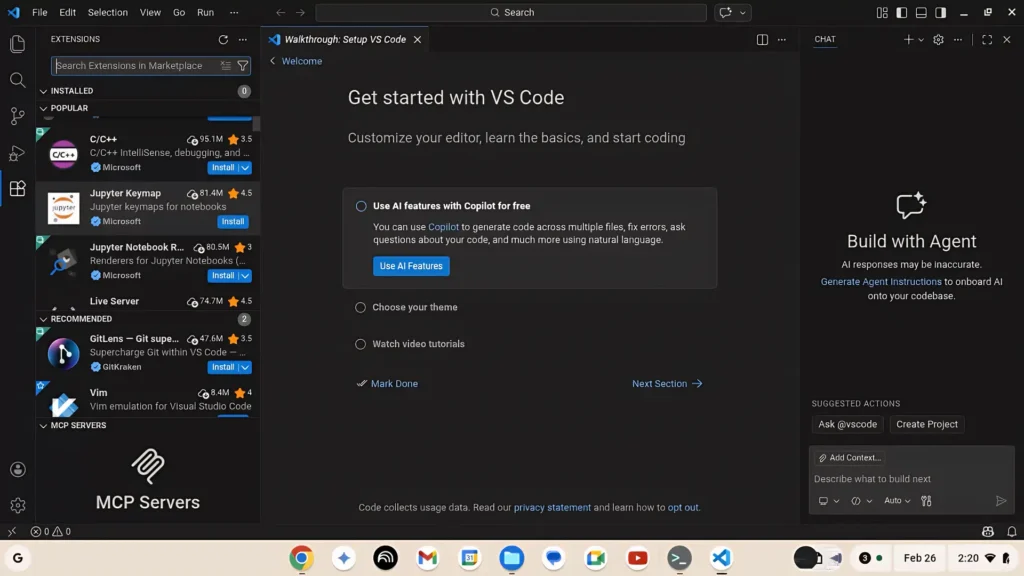
Task: Open Jupyter Notebook Renderers install dropdown arrow
Action: coord(245,276)
